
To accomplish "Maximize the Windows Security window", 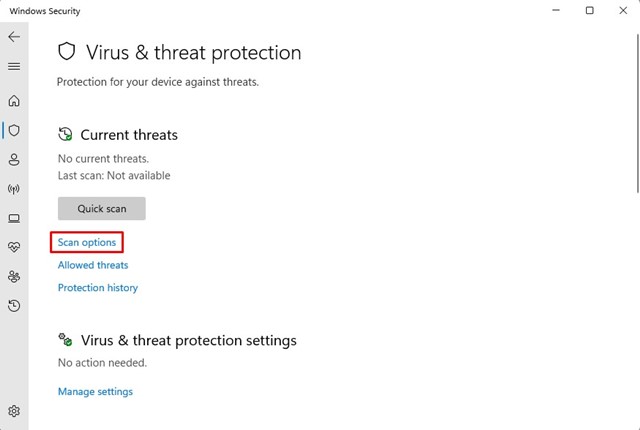I will (589, 11).
